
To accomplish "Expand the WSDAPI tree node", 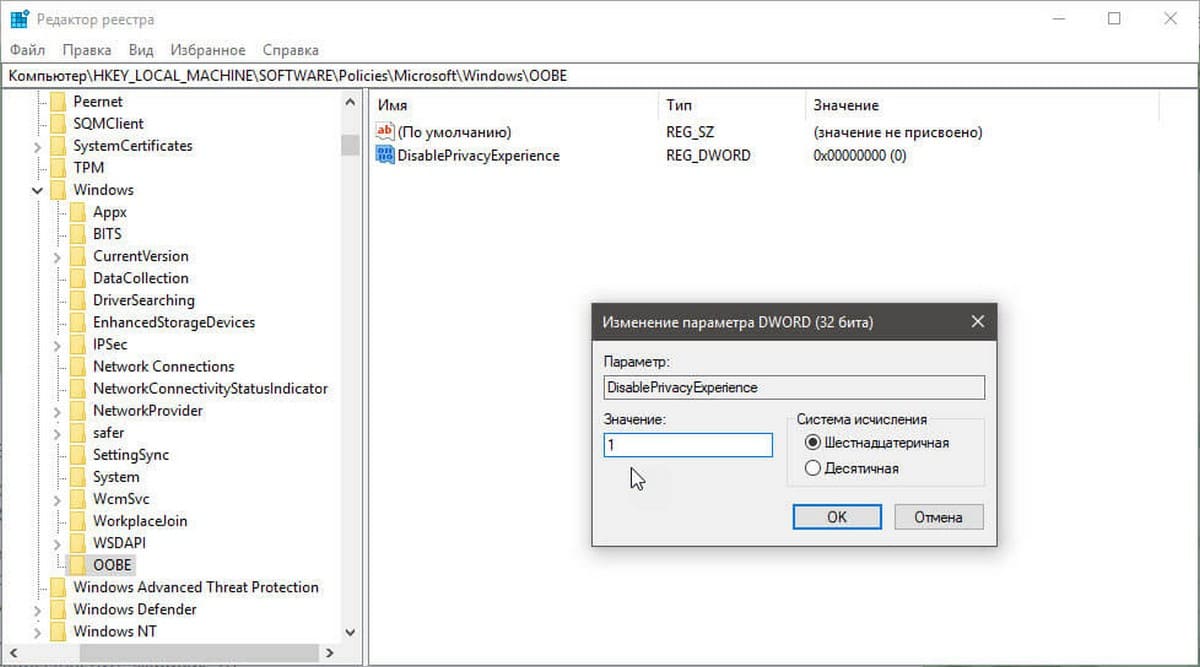I will coord(58,543).
